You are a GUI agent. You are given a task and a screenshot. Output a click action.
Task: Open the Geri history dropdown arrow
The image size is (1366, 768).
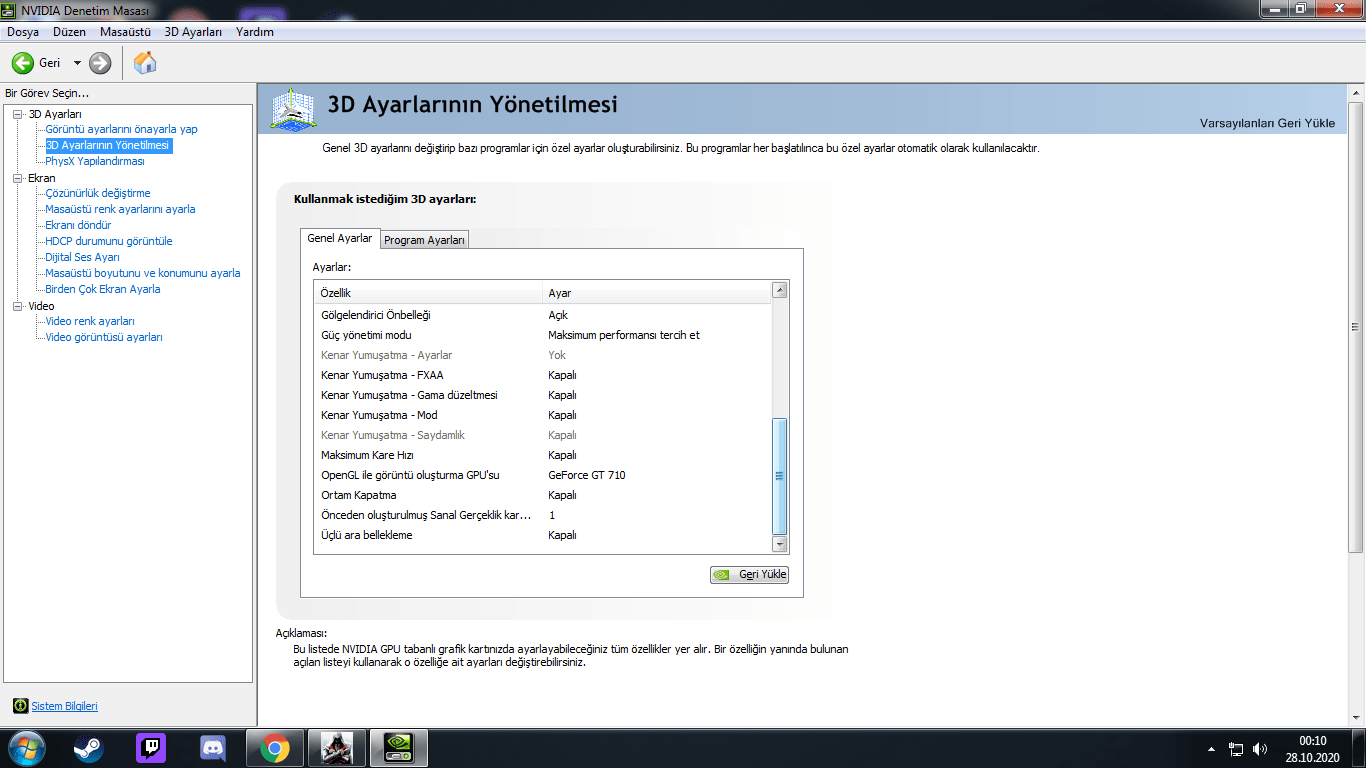point(77,63)
